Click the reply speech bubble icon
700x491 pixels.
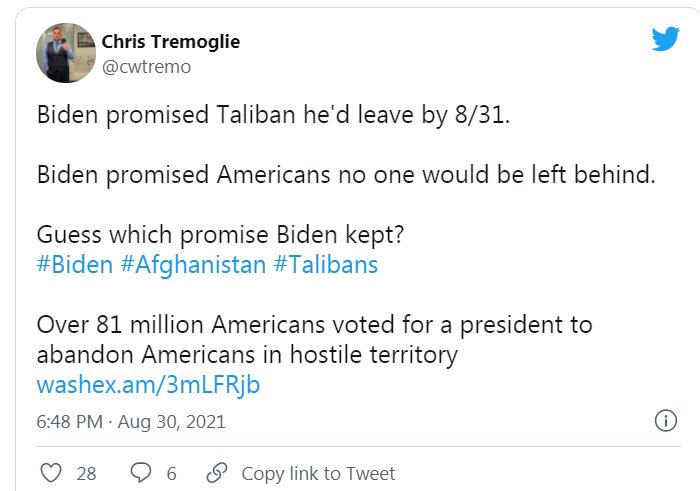(x=142, y=473)
